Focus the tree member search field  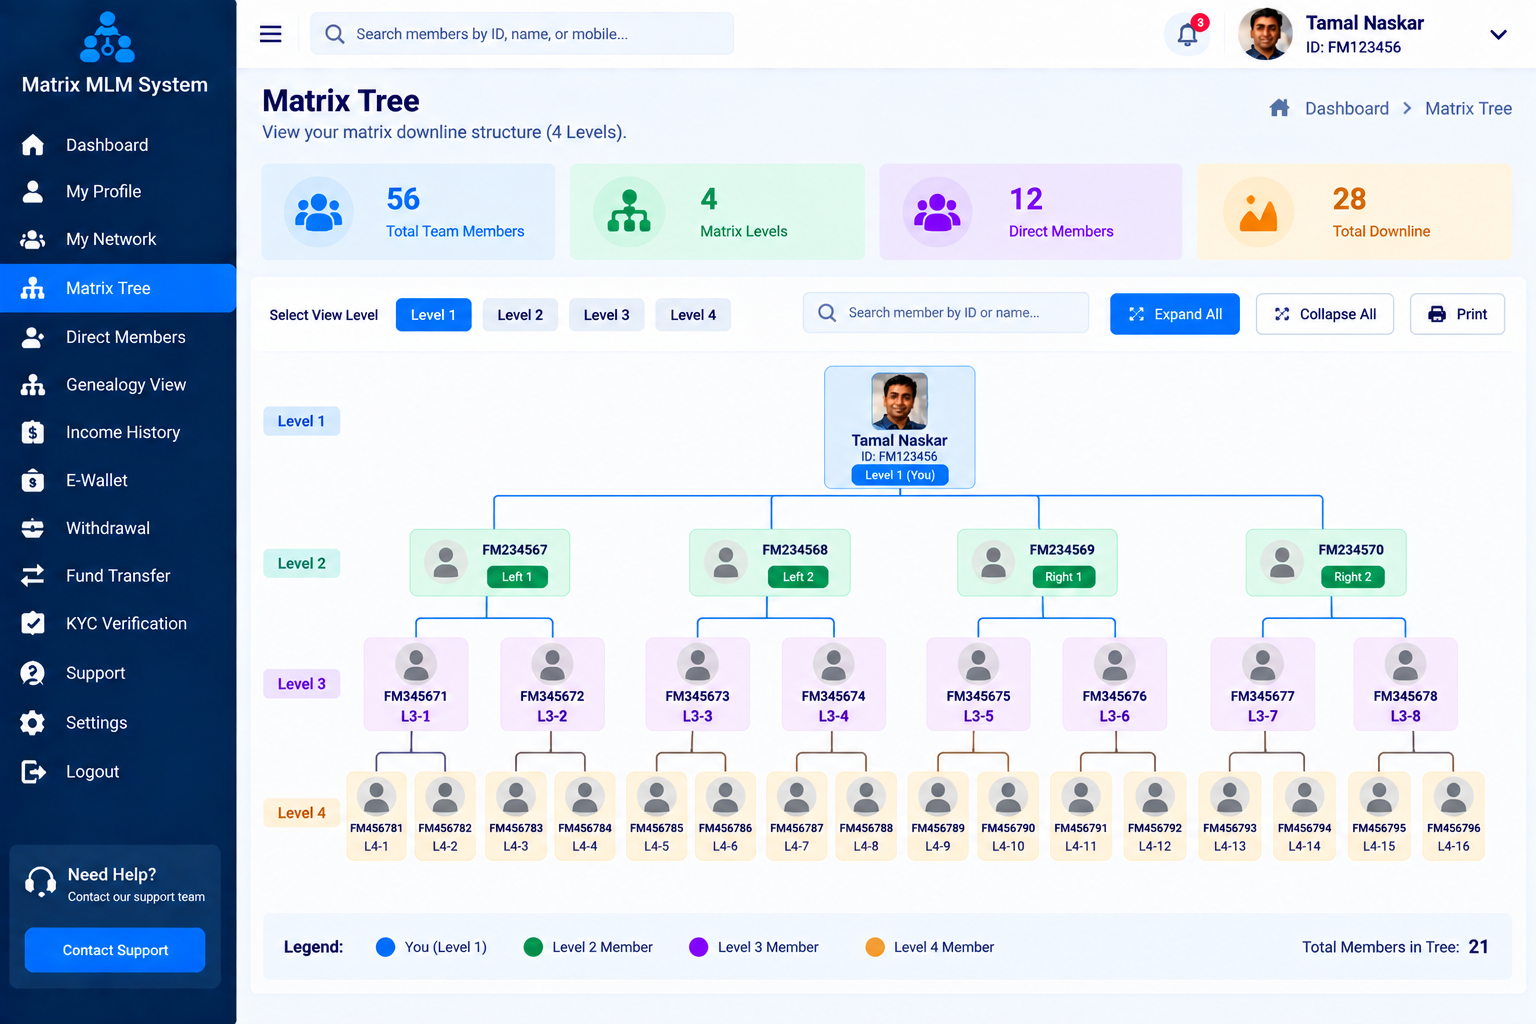[946, 313]
